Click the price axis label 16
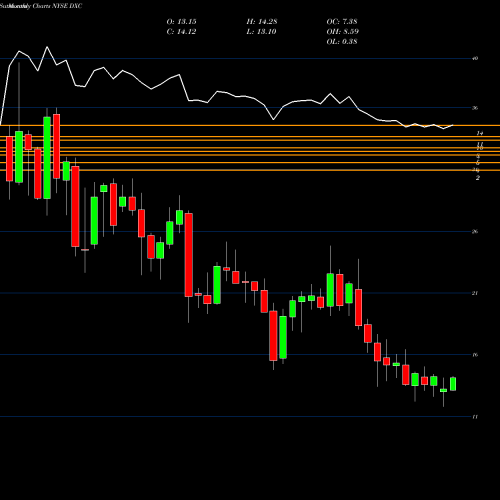This screenshot has width=500, height=500. [x=475, y=355]
